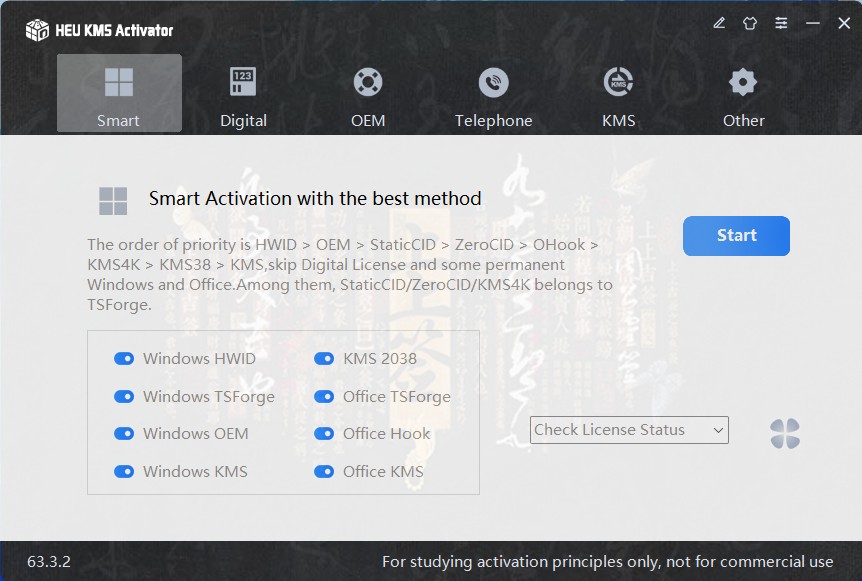Click the four-leaf clover icon
The width and height of the screenshot is (862, 581).
click(x=785, y=433)
